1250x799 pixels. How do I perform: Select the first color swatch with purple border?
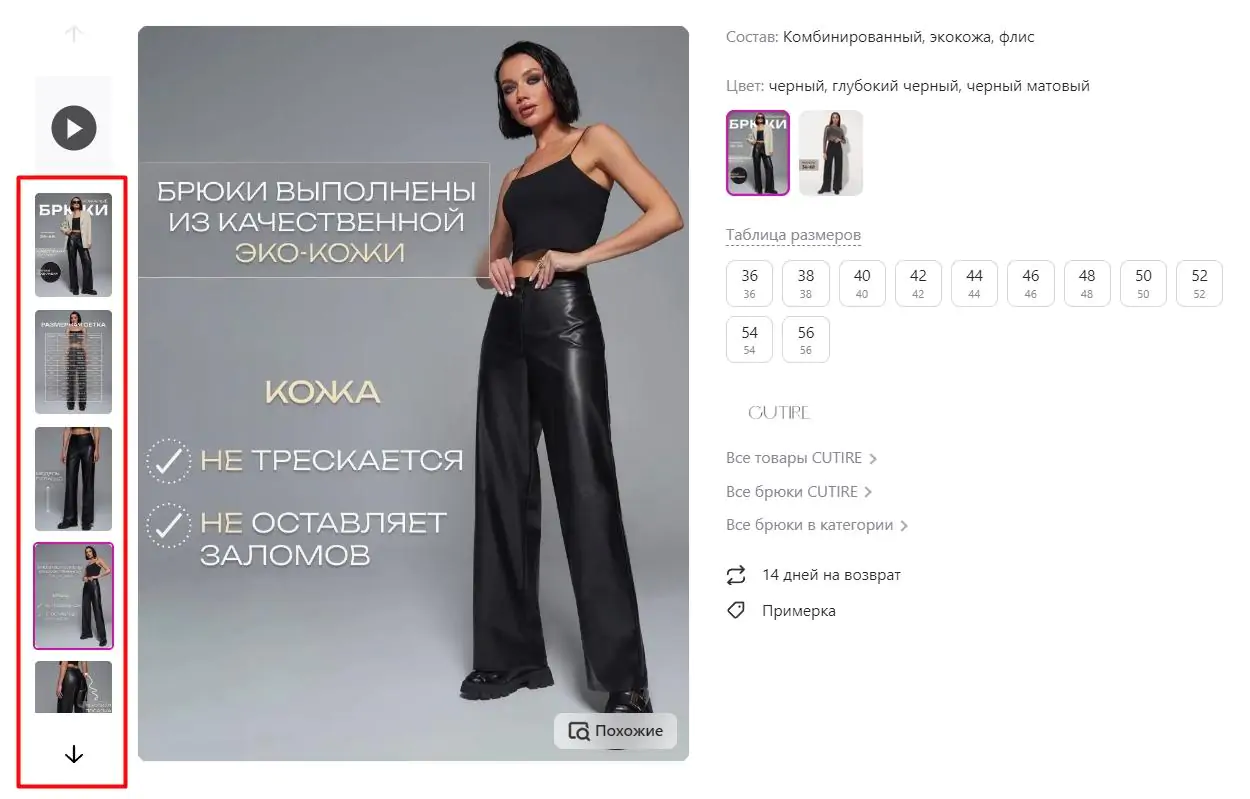coord(758,153)
